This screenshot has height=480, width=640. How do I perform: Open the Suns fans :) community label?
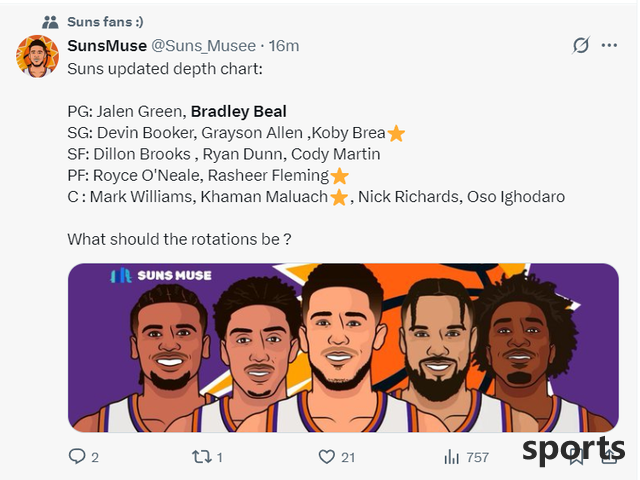coord(105,22)
